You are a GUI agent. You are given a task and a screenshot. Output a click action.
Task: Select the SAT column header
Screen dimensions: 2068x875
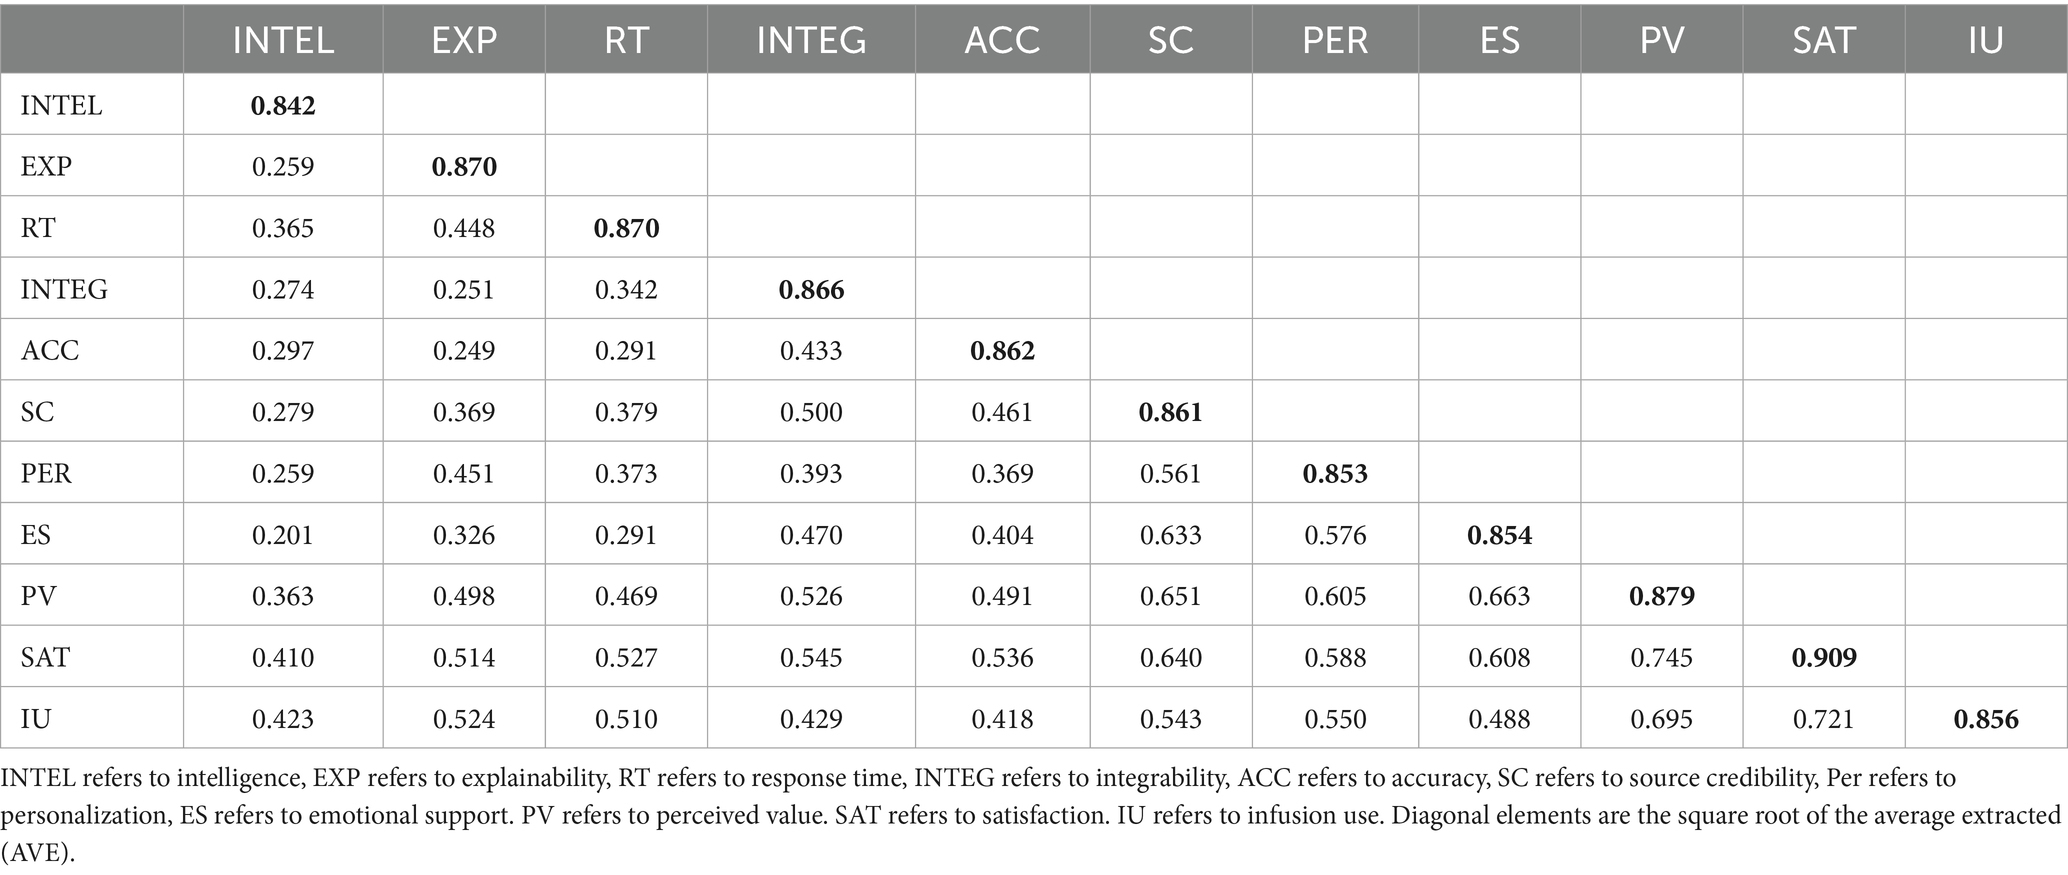[x=1824, y=40]
